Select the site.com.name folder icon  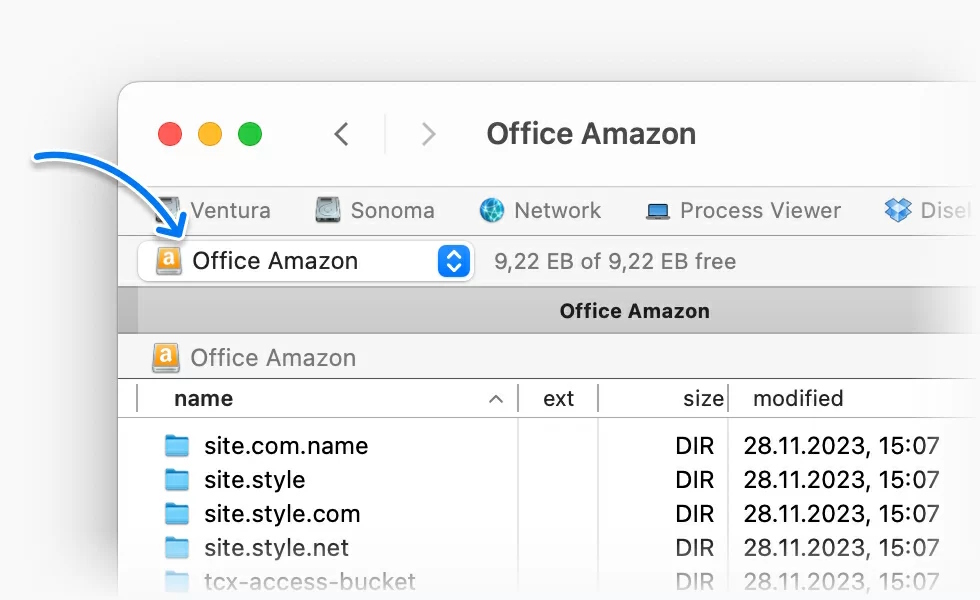[177, 446]
